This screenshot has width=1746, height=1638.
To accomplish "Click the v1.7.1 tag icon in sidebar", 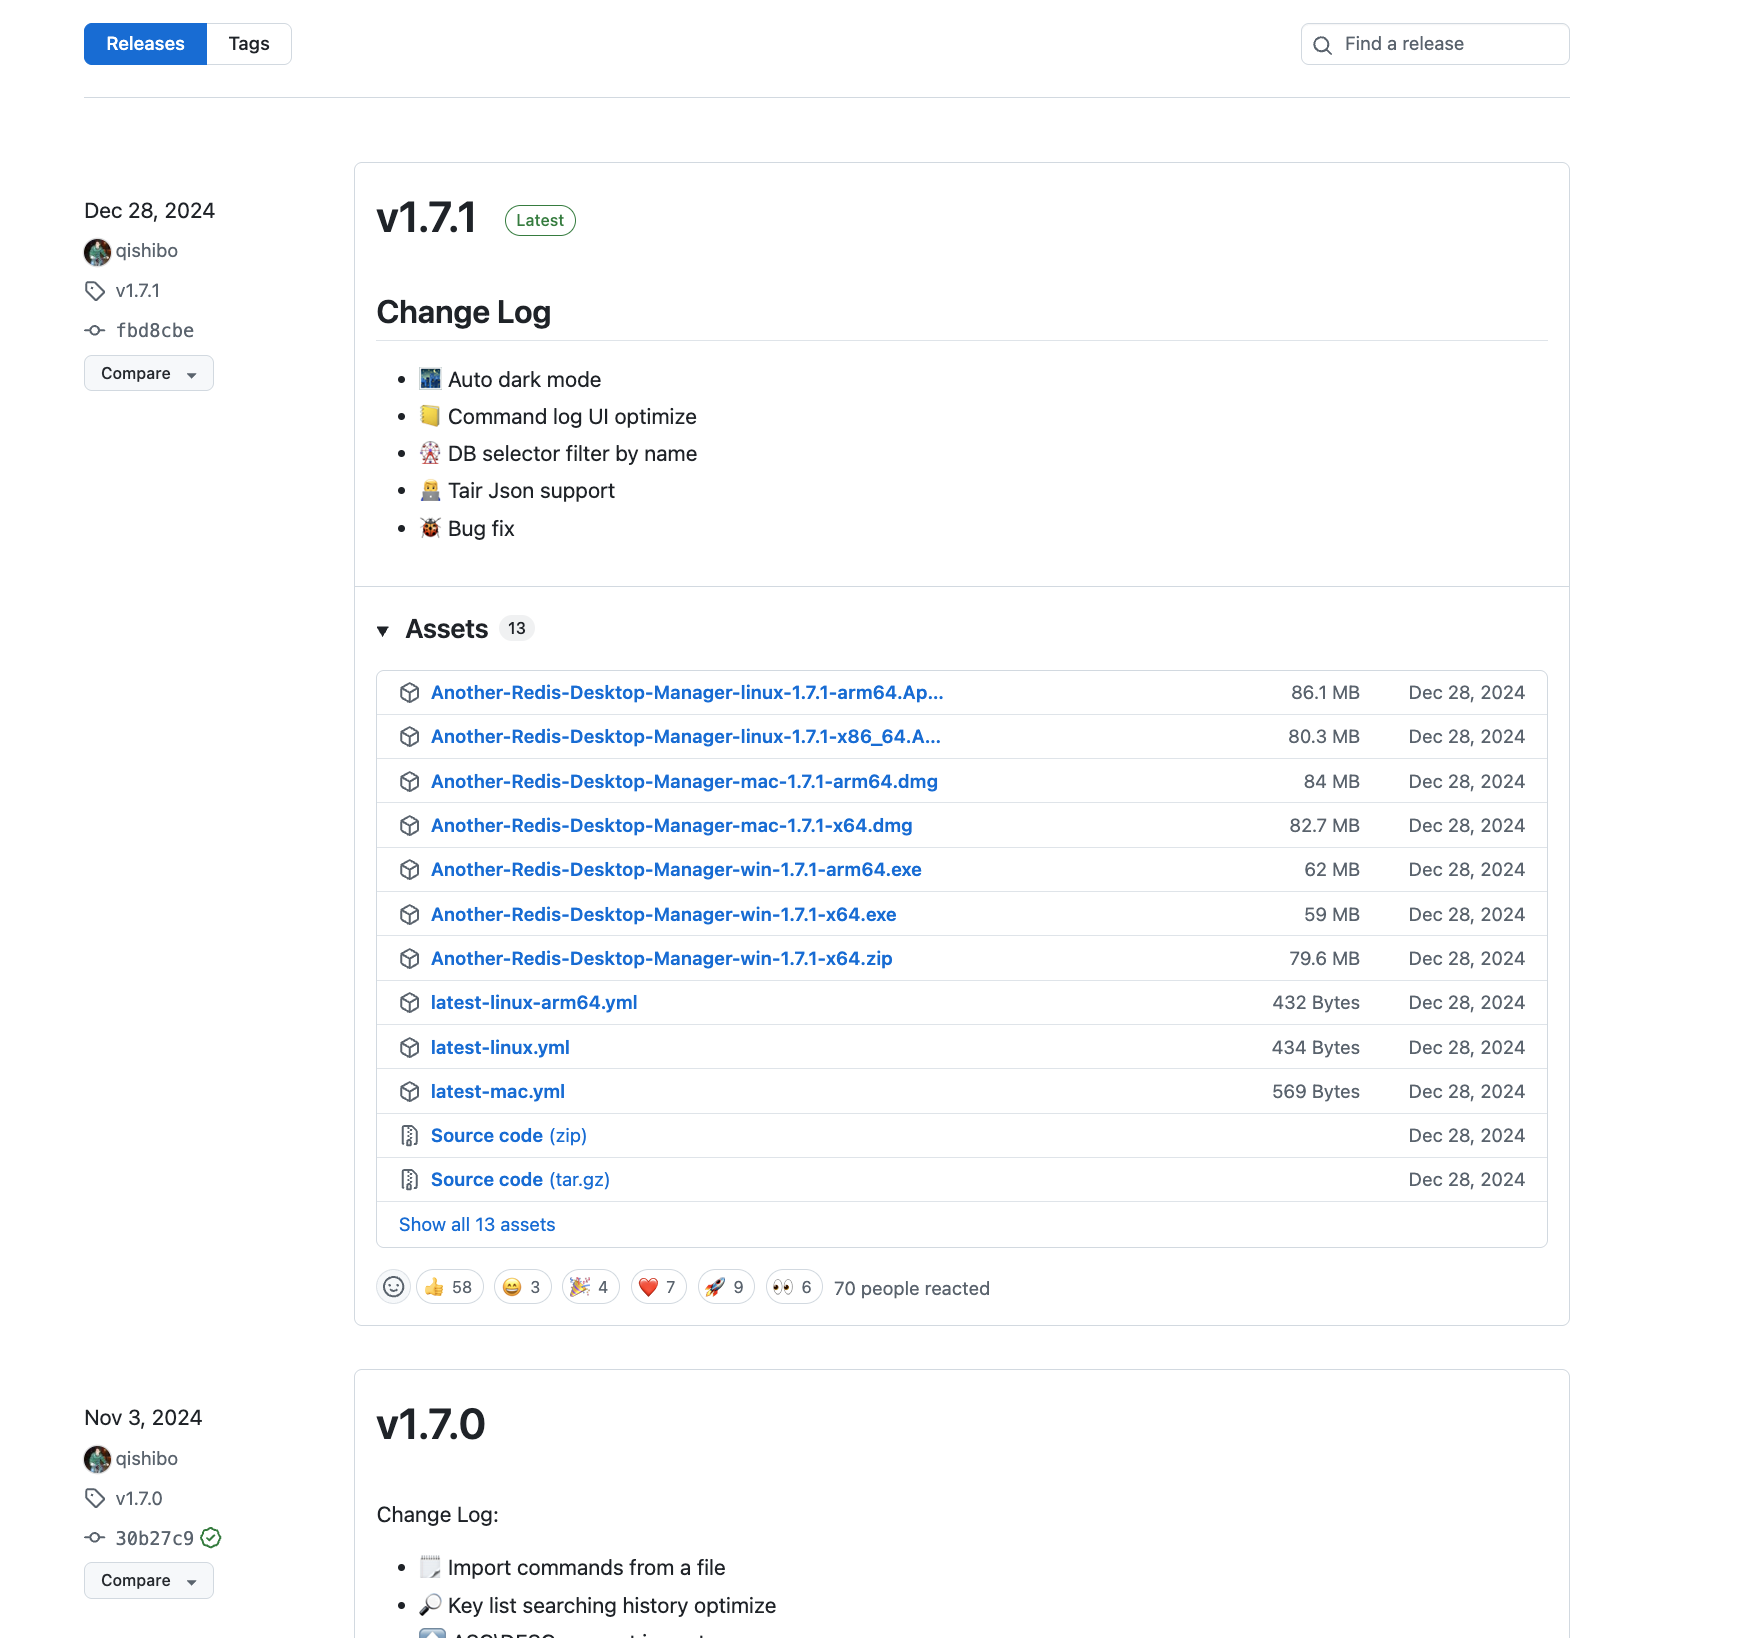I will pos(95,291).
